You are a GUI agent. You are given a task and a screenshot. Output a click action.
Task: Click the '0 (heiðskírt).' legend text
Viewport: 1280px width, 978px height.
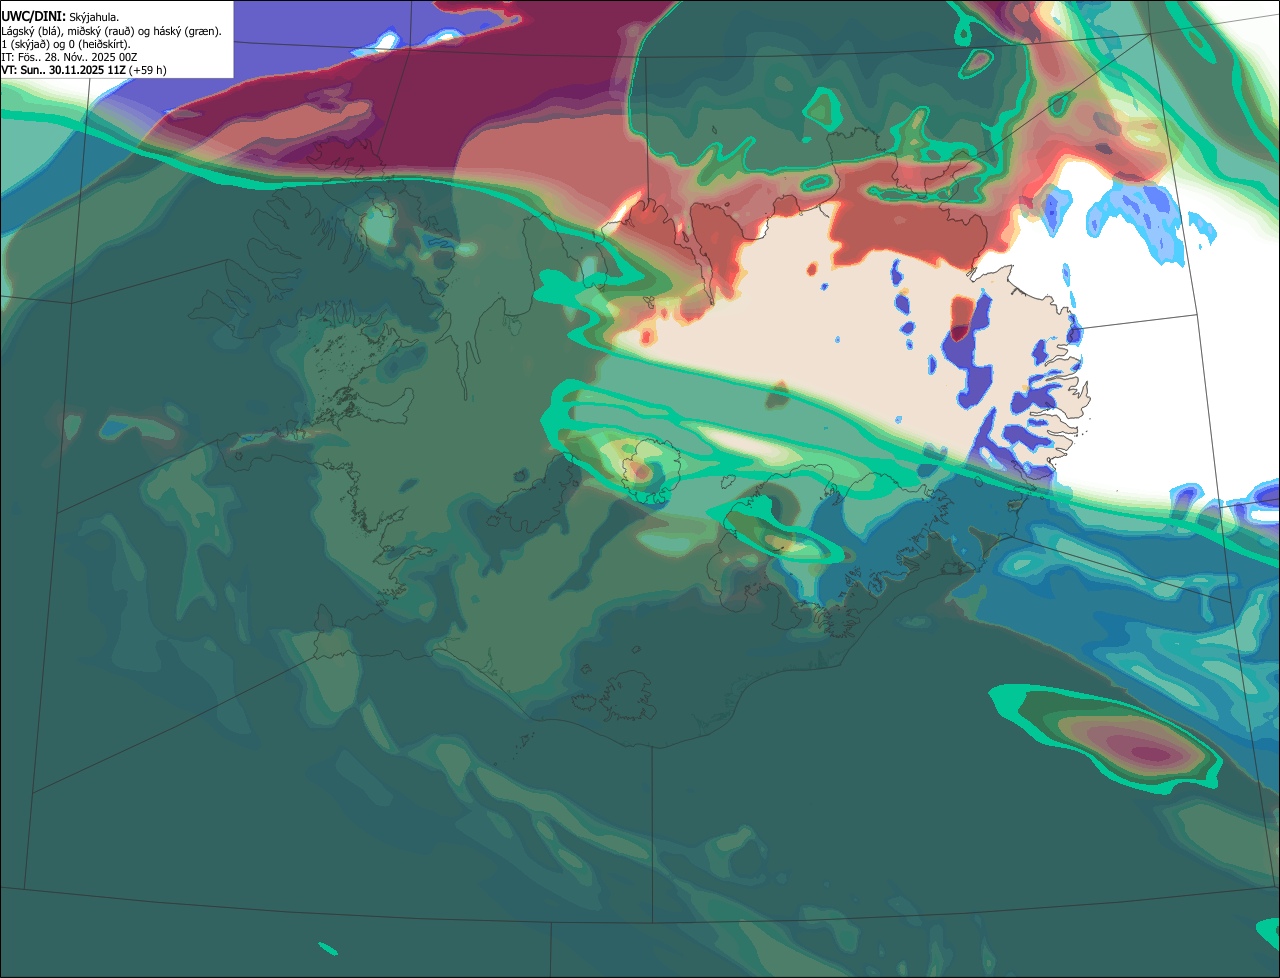click(99, 45)
